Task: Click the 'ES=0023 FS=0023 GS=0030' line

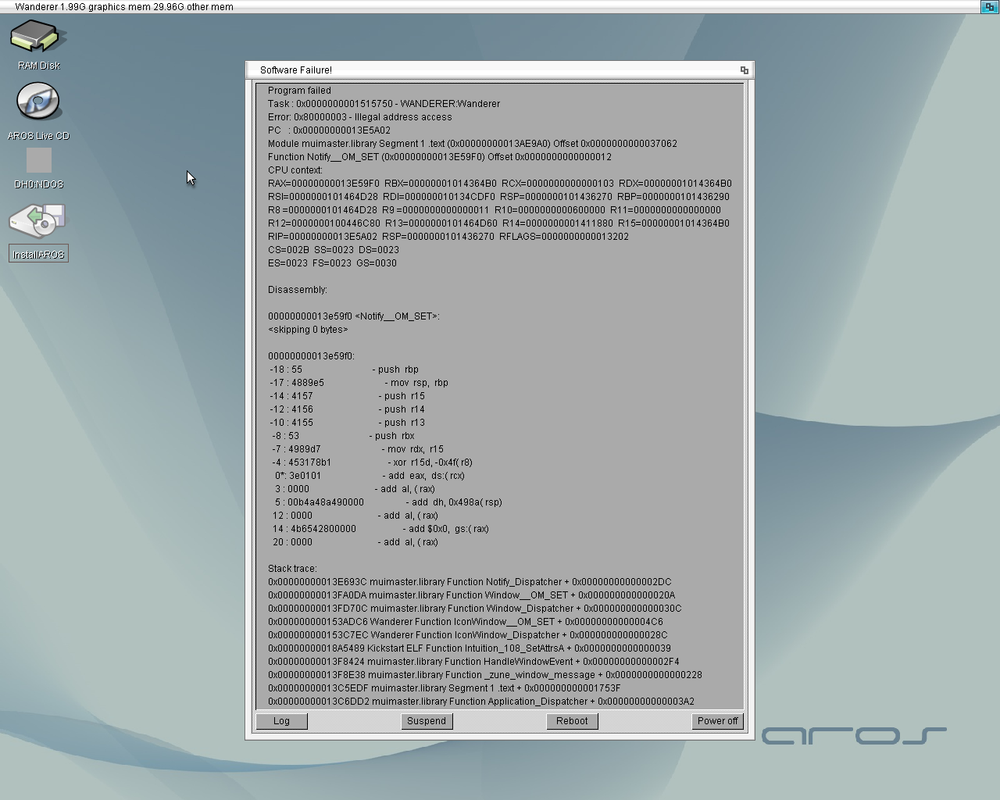Action: [x=332, y=263]
